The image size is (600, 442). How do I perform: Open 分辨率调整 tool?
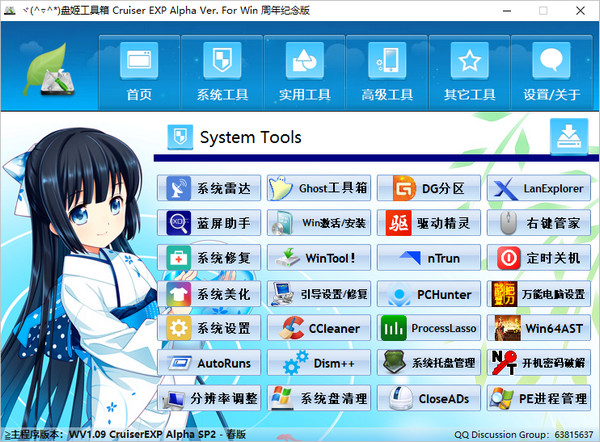click(x=209, y=398)
